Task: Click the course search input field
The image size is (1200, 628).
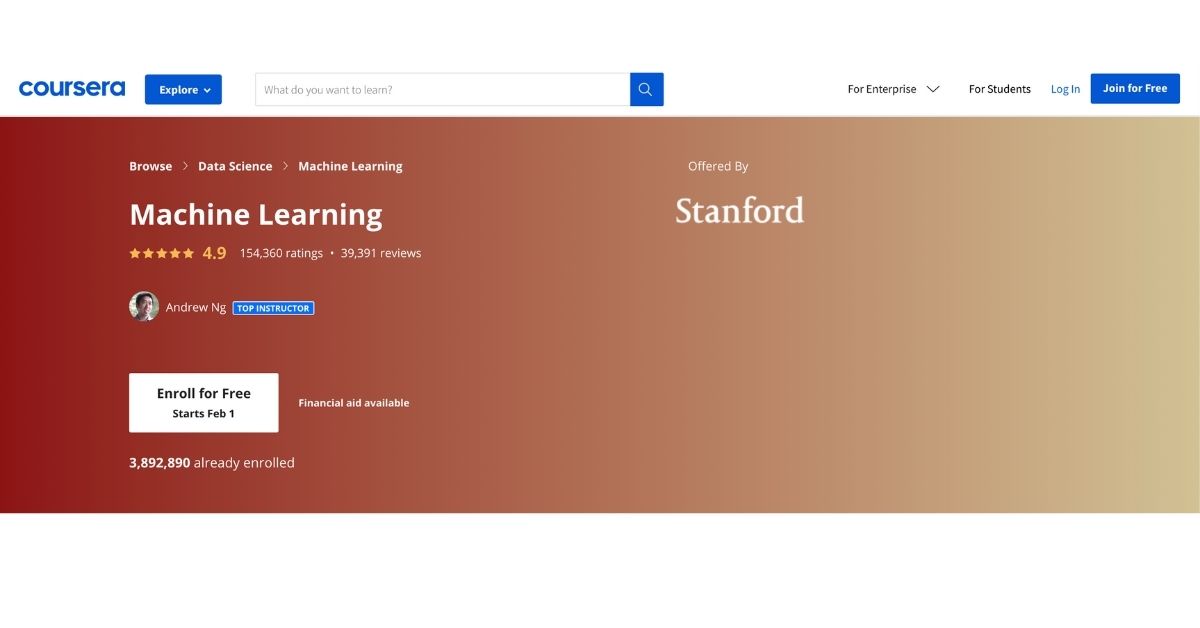Action: click(443, 89)
